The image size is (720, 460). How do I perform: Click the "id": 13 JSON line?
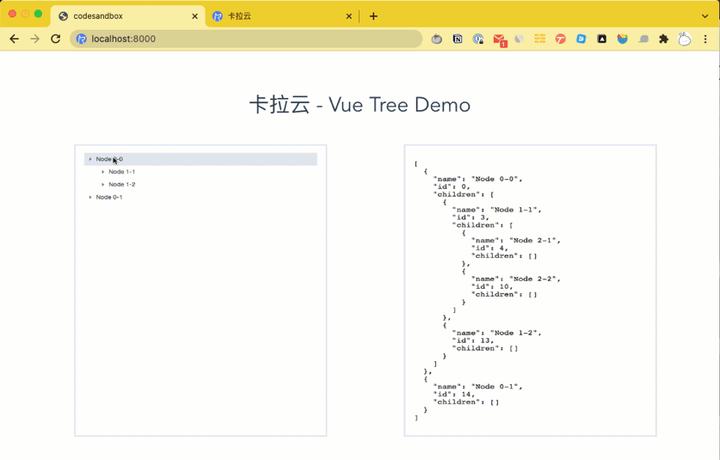click(x=473, y=341)
